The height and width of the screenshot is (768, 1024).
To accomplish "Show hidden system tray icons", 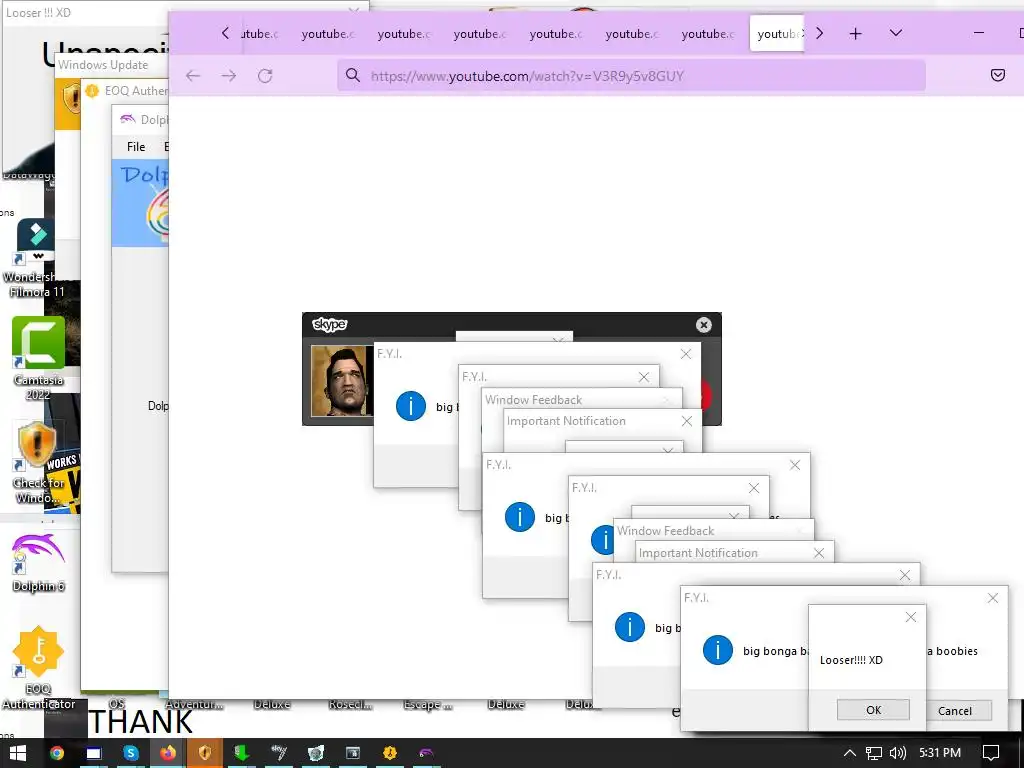I will click(849, 753).
